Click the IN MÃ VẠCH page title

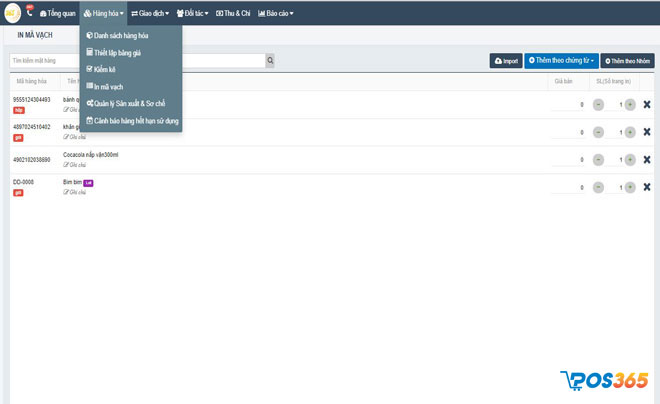(x=35, y=35)
